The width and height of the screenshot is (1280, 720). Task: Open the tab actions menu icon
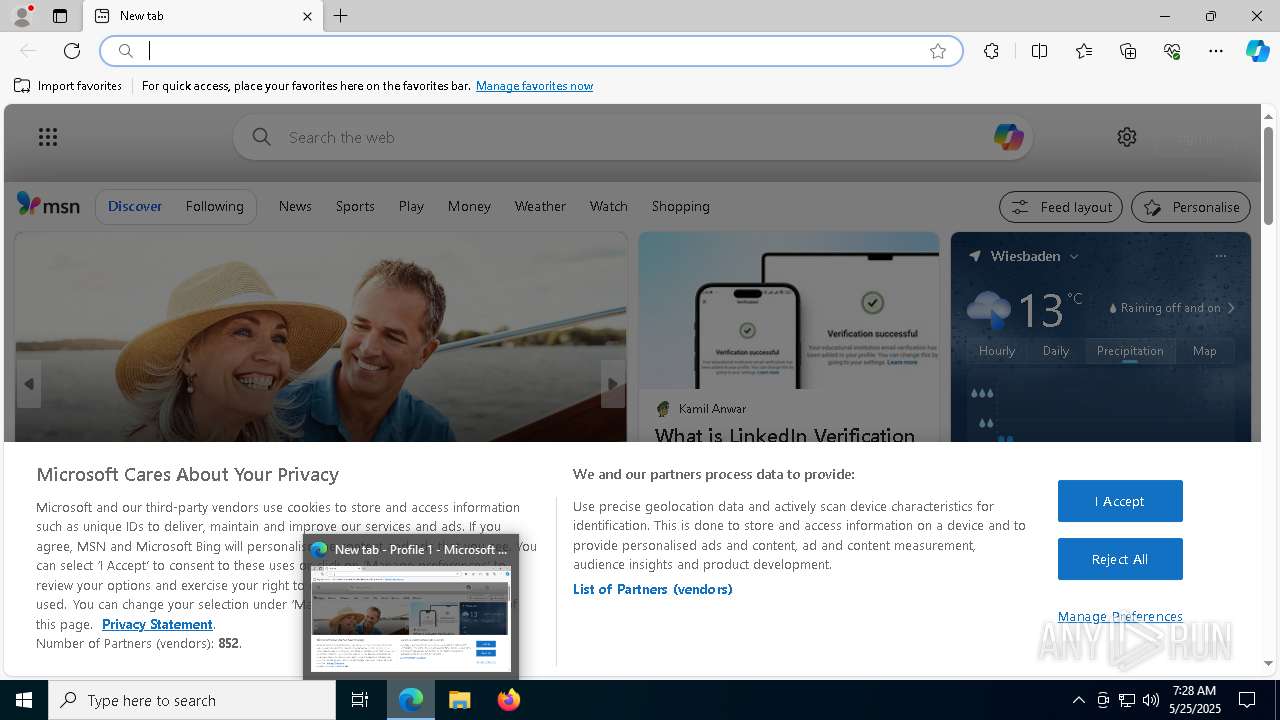coord(60,16)
